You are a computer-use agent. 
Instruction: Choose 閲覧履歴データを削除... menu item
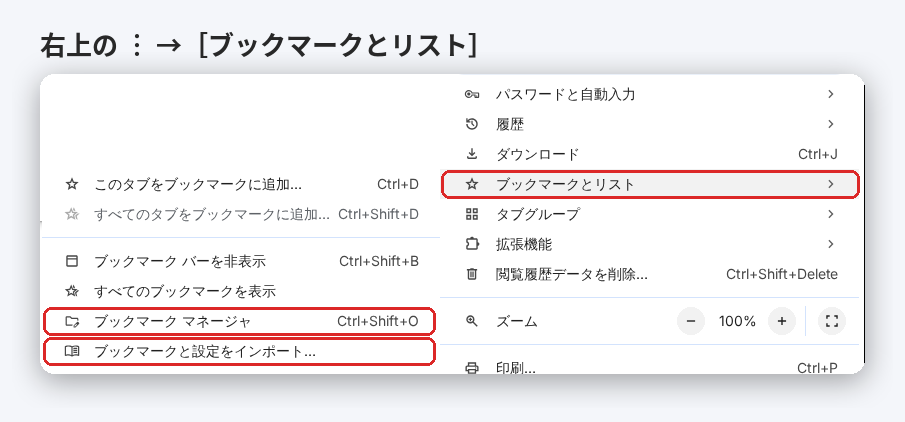pyautogui.click(x=649, y=274)
